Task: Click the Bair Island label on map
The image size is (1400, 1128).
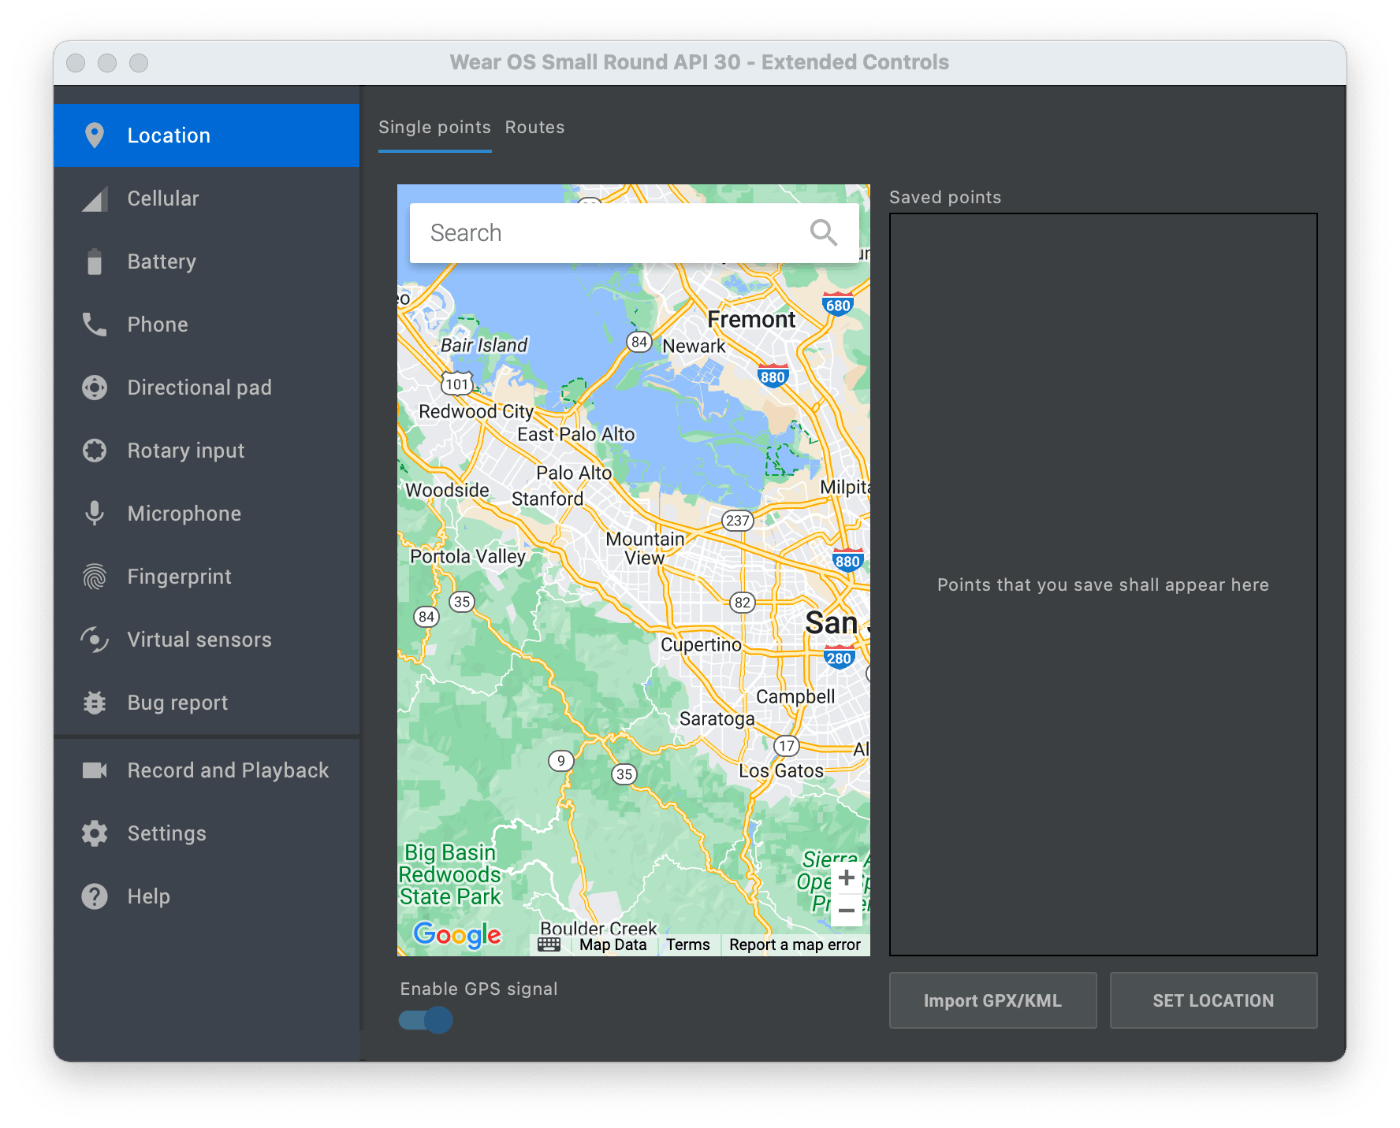Action: click(x=484, y=345)
